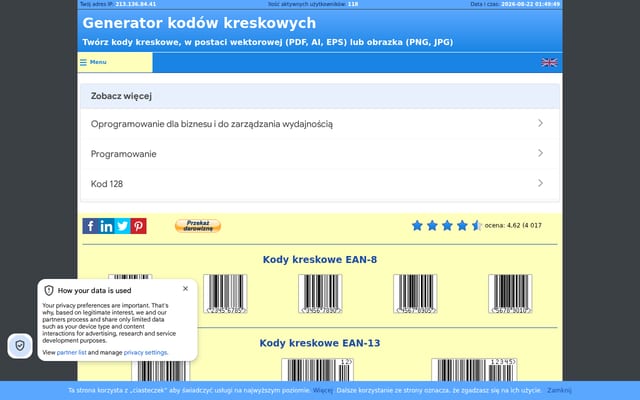Image resolution: width=640 pixels, height=400 pixels.
Task: Click the privacy shield floating icon
Action: [20, 346]
